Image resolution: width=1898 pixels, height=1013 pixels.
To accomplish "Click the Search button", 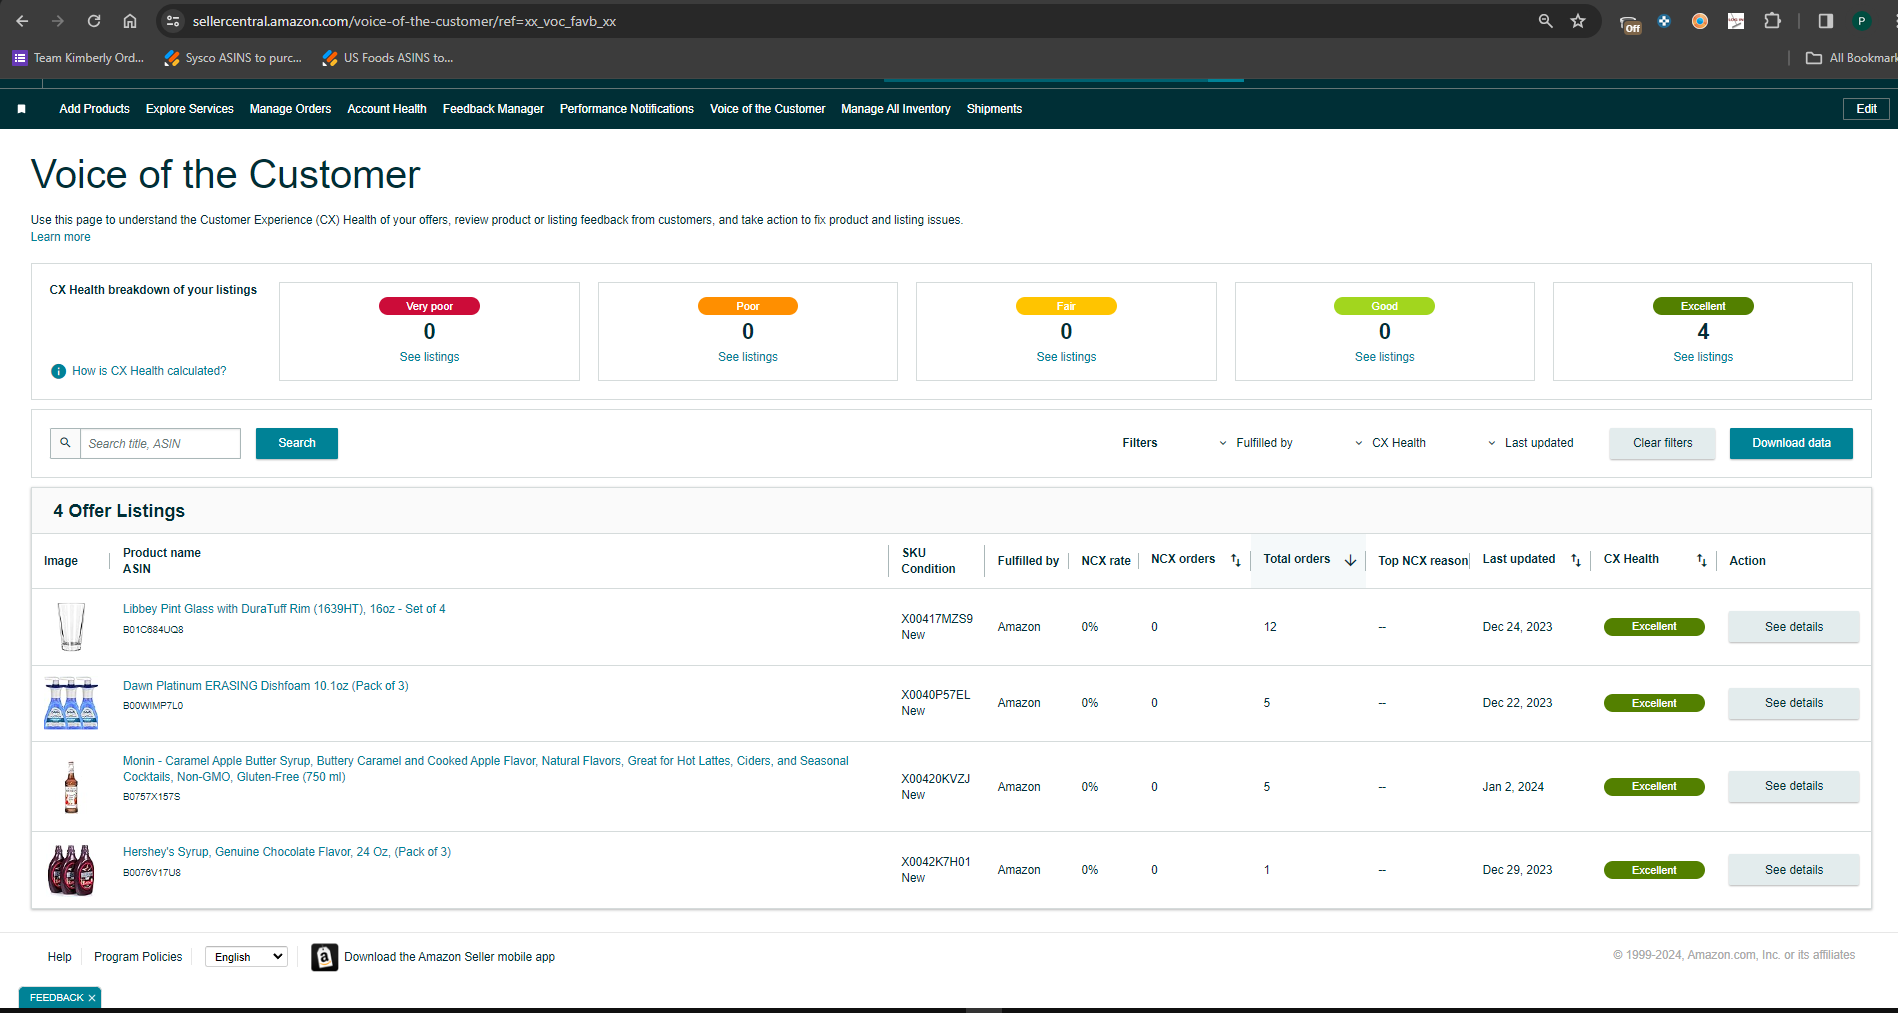I will tap(297, 443).
